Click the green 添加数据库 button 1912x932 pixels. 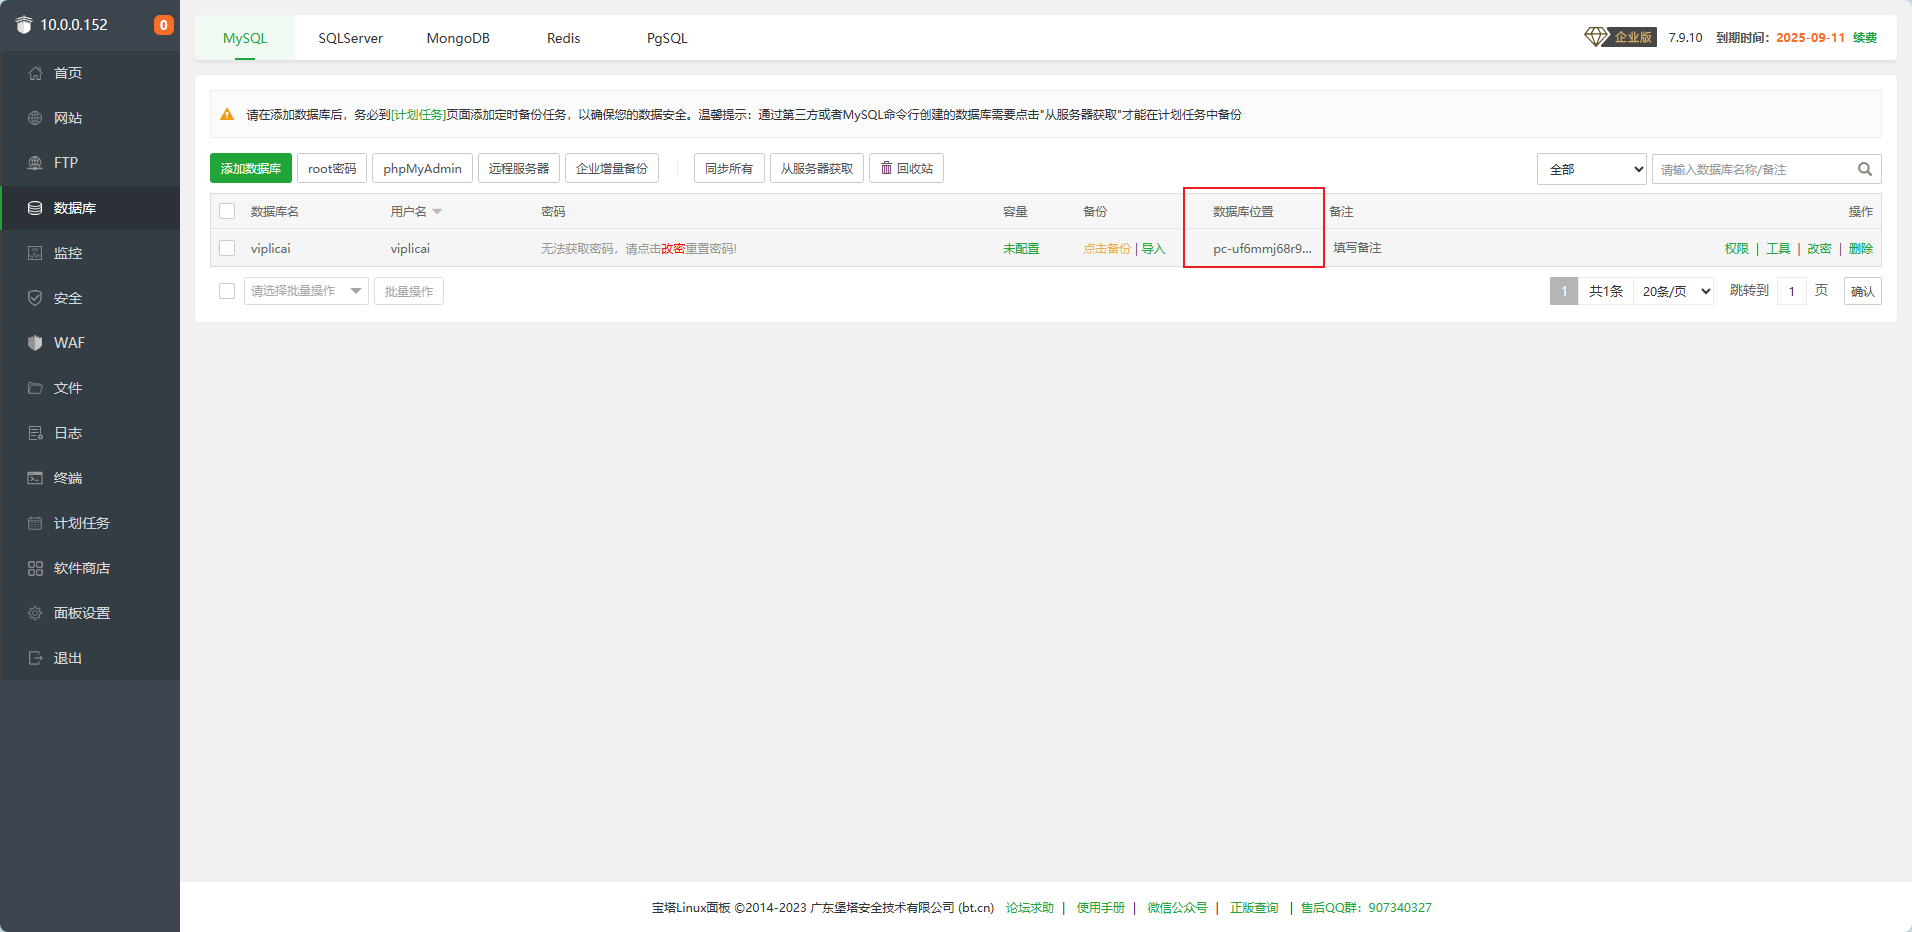[x=251, y=168]
